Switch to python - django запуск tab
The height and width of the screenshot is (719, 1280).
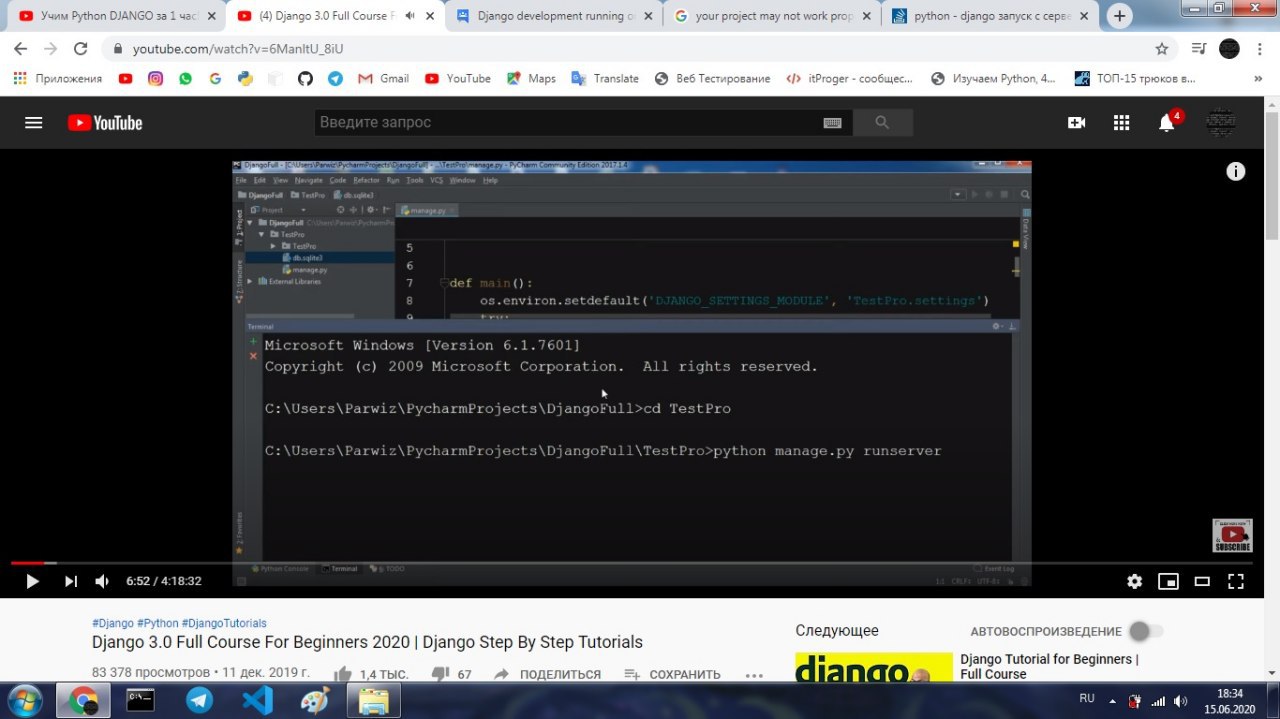point(988,16)
